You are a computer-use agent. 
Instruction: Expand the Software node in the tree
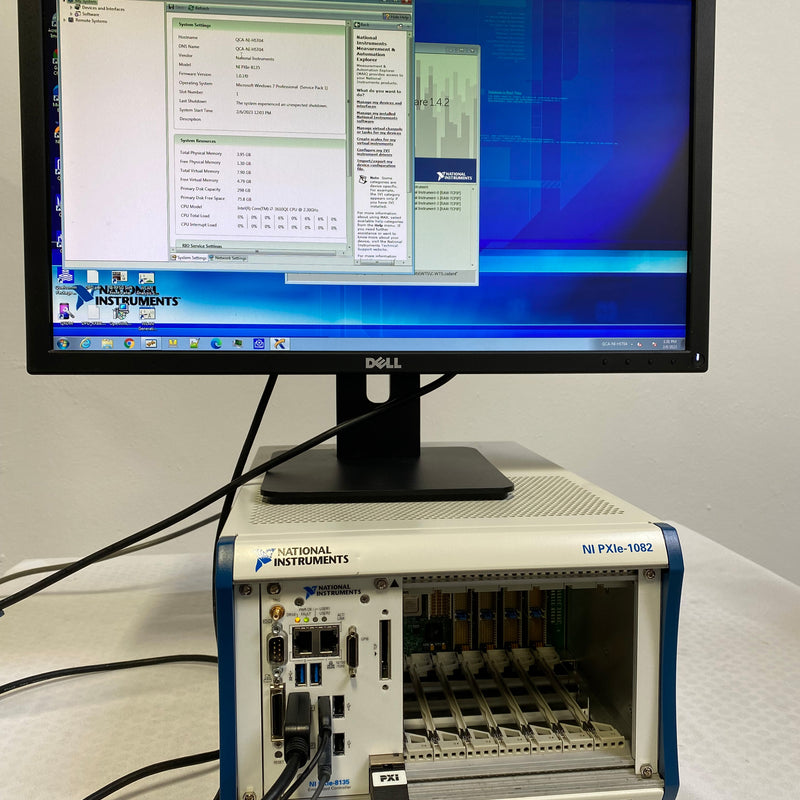71,14
